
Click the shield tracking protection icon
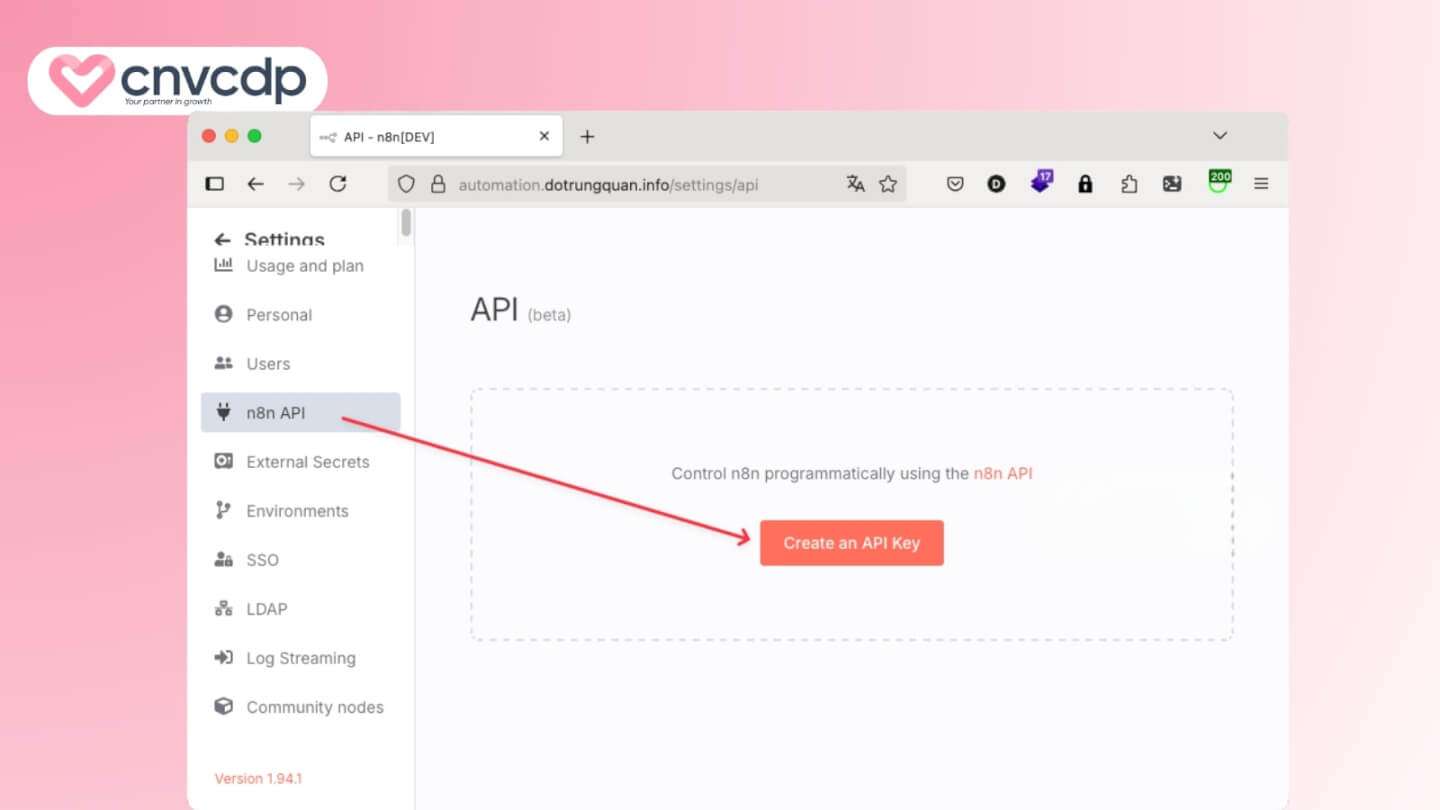[406, 184]
